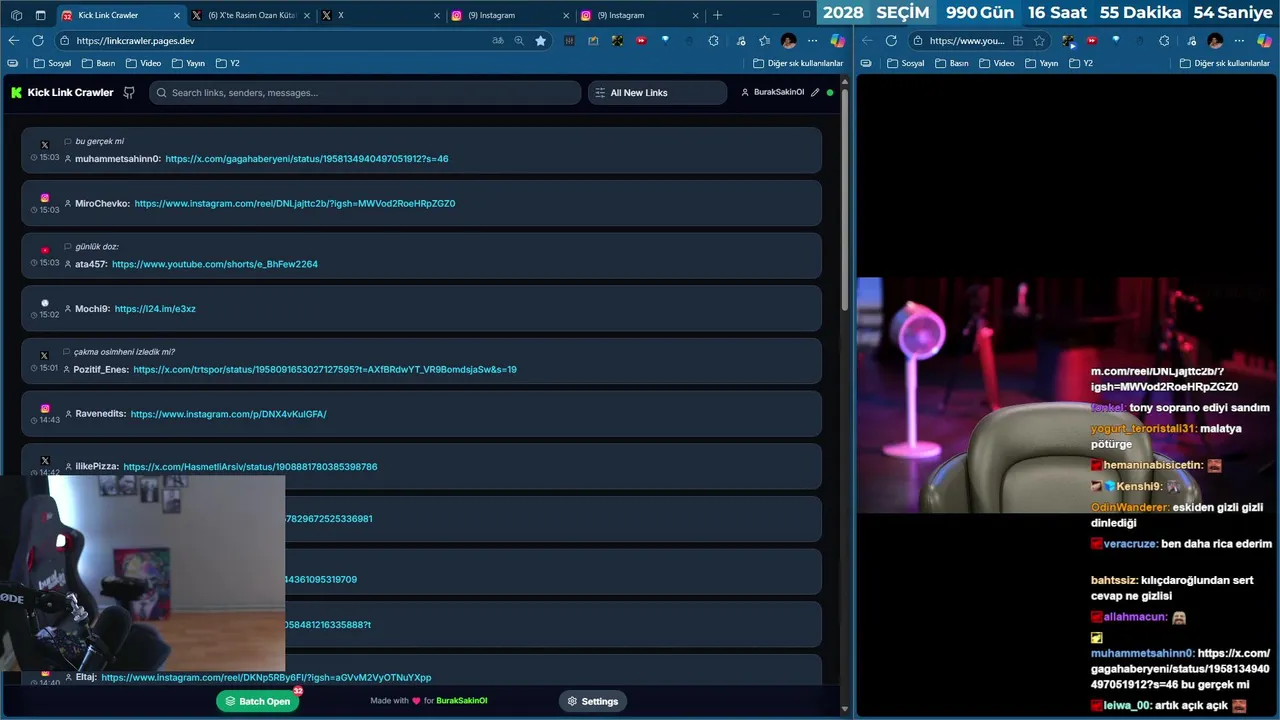
Task: Open MiroChevko's Instagram reel link
Action: coord(295,203)
